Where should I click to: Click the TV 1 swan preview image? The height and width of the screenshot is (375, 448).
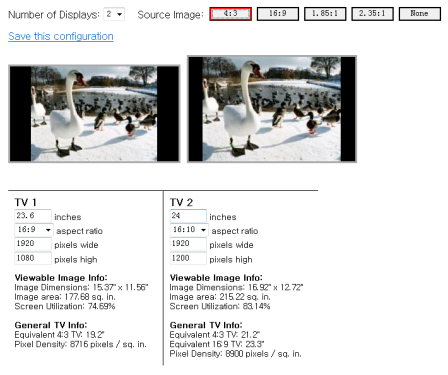(94, 114)
